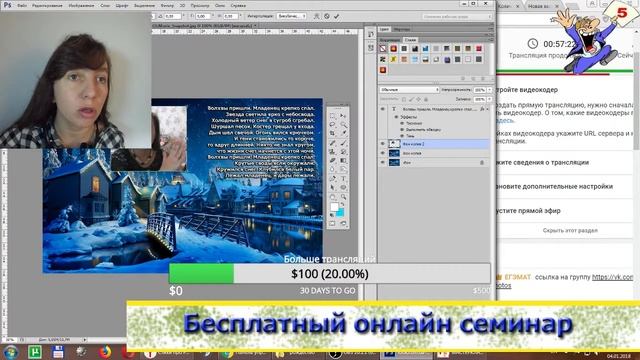Open Windows Start button
The image size is (640, 360).
coord(11,352)
